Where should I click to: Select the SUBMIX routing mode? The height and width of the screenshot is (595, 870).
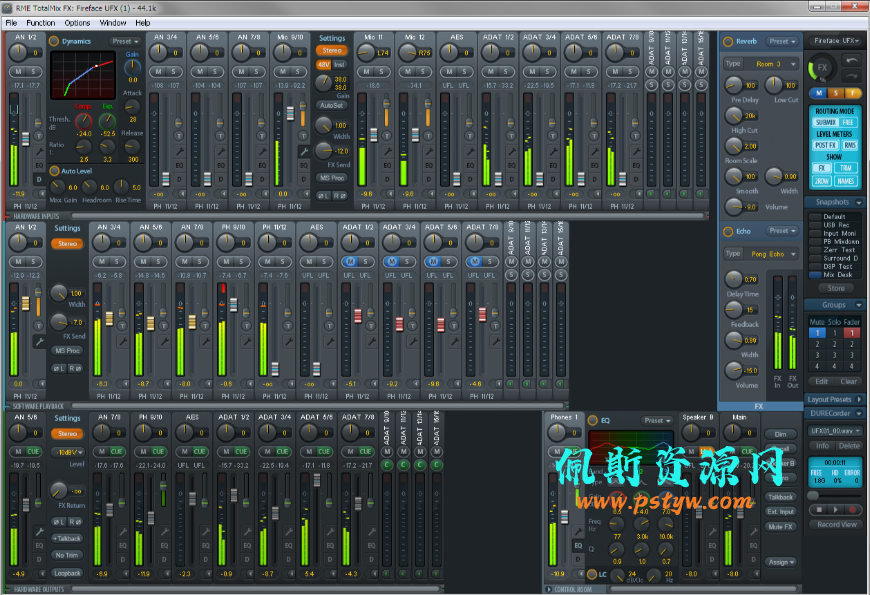click(826, 122)
